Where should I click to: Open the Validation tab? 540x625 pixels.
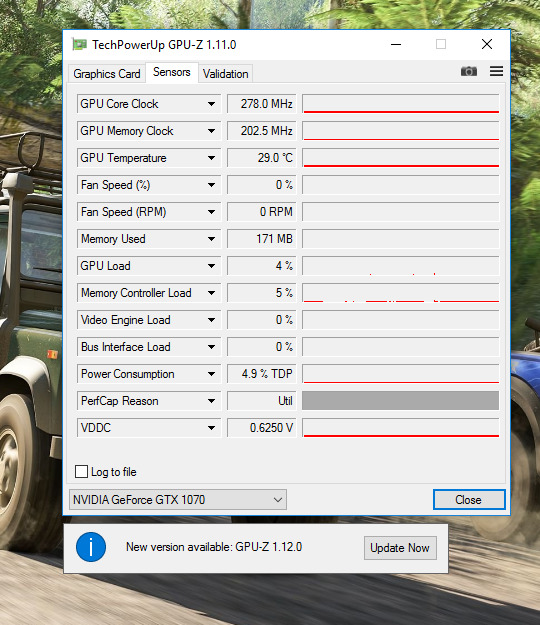coord(226,74)
